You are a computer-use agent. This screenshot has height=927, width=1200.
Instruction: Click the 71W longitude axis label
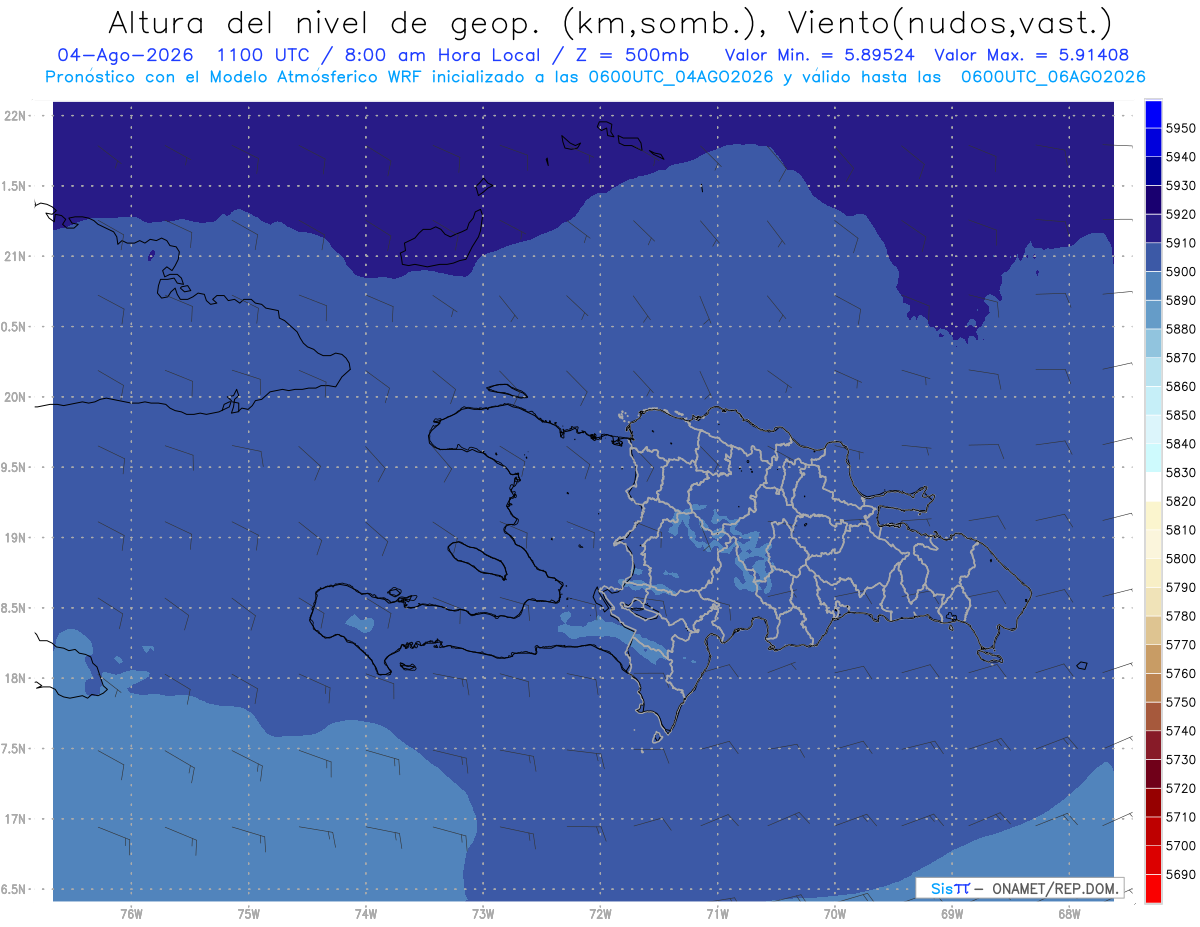pos(717,913)
